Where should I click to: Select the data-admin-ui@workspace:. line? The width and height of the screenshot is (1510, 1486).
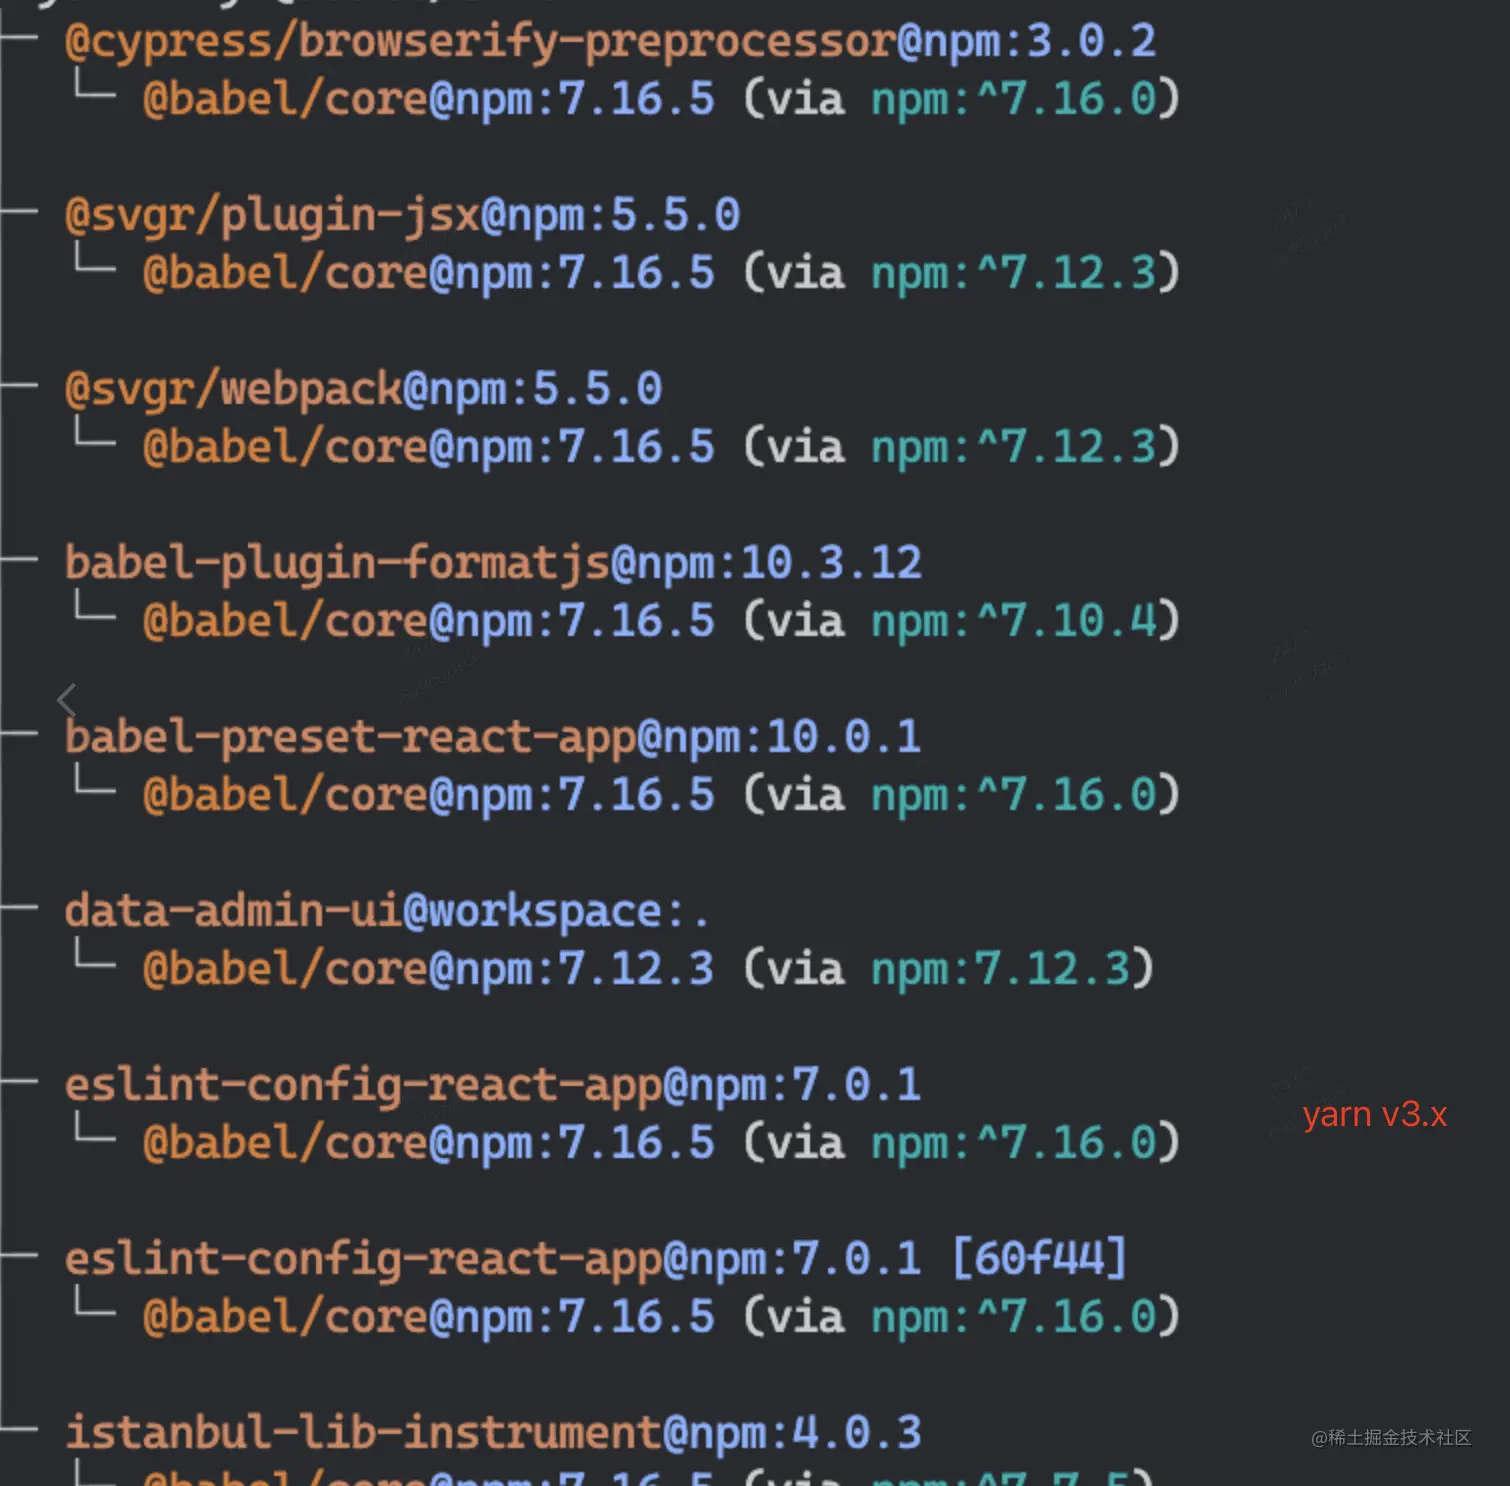coord(386,911)
